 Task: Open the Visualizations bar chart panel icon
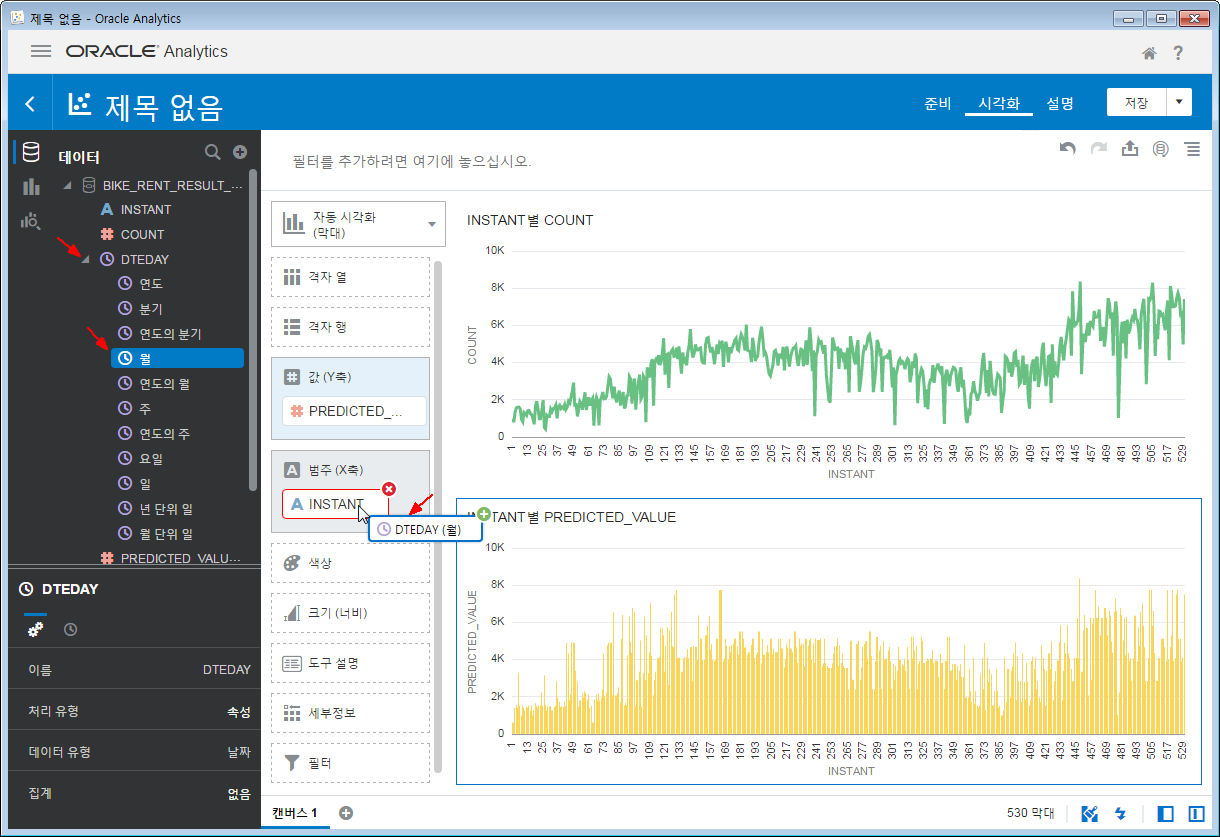(31, 186)
